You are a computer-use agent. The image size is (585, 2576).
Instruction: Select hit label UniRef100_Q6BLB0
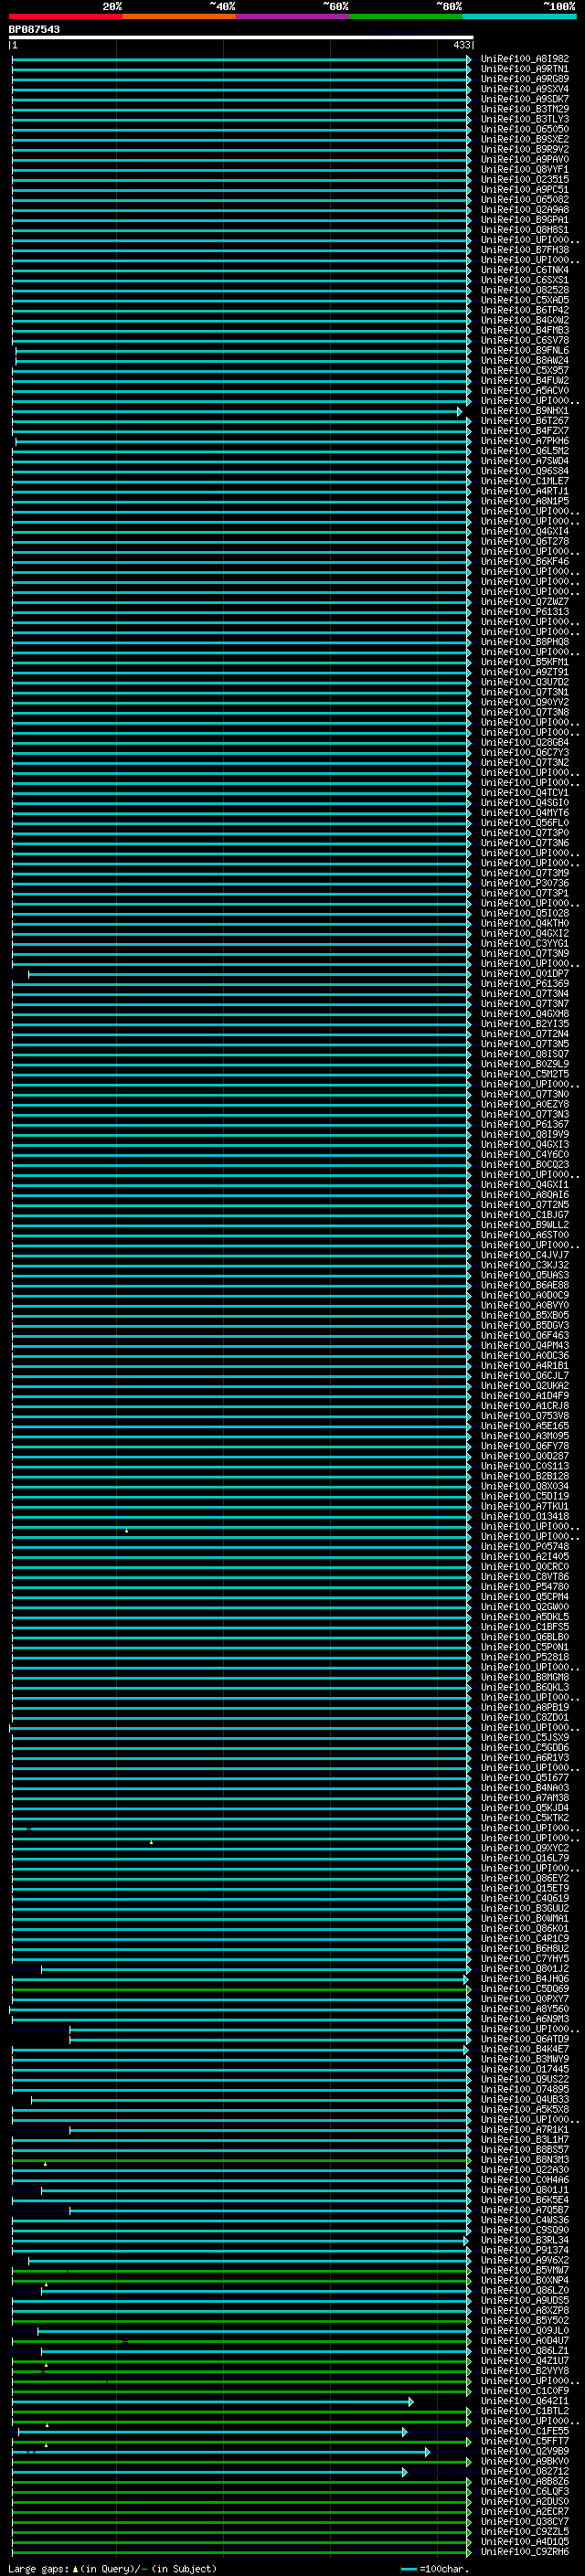[524, 1637]
